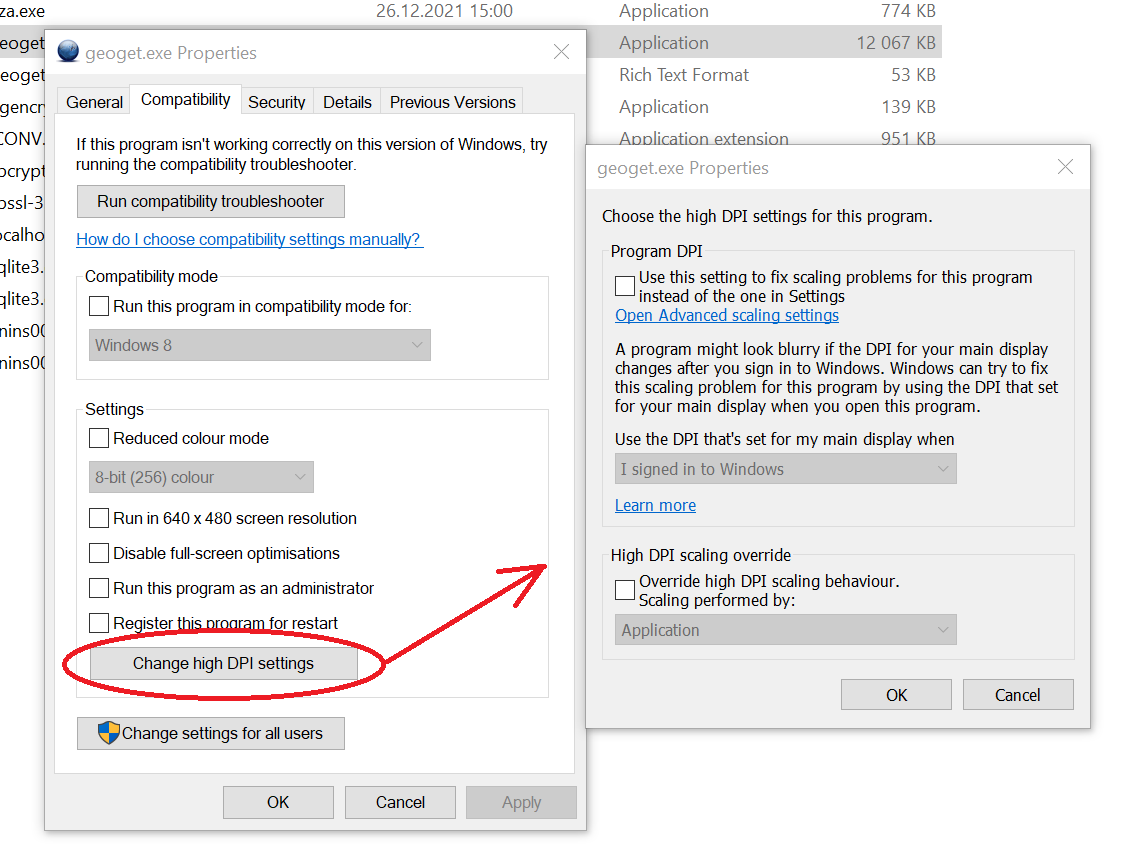Cancel the high DPI settings dialog
Screen dimensions: 1132x855
coord(1018,695)
